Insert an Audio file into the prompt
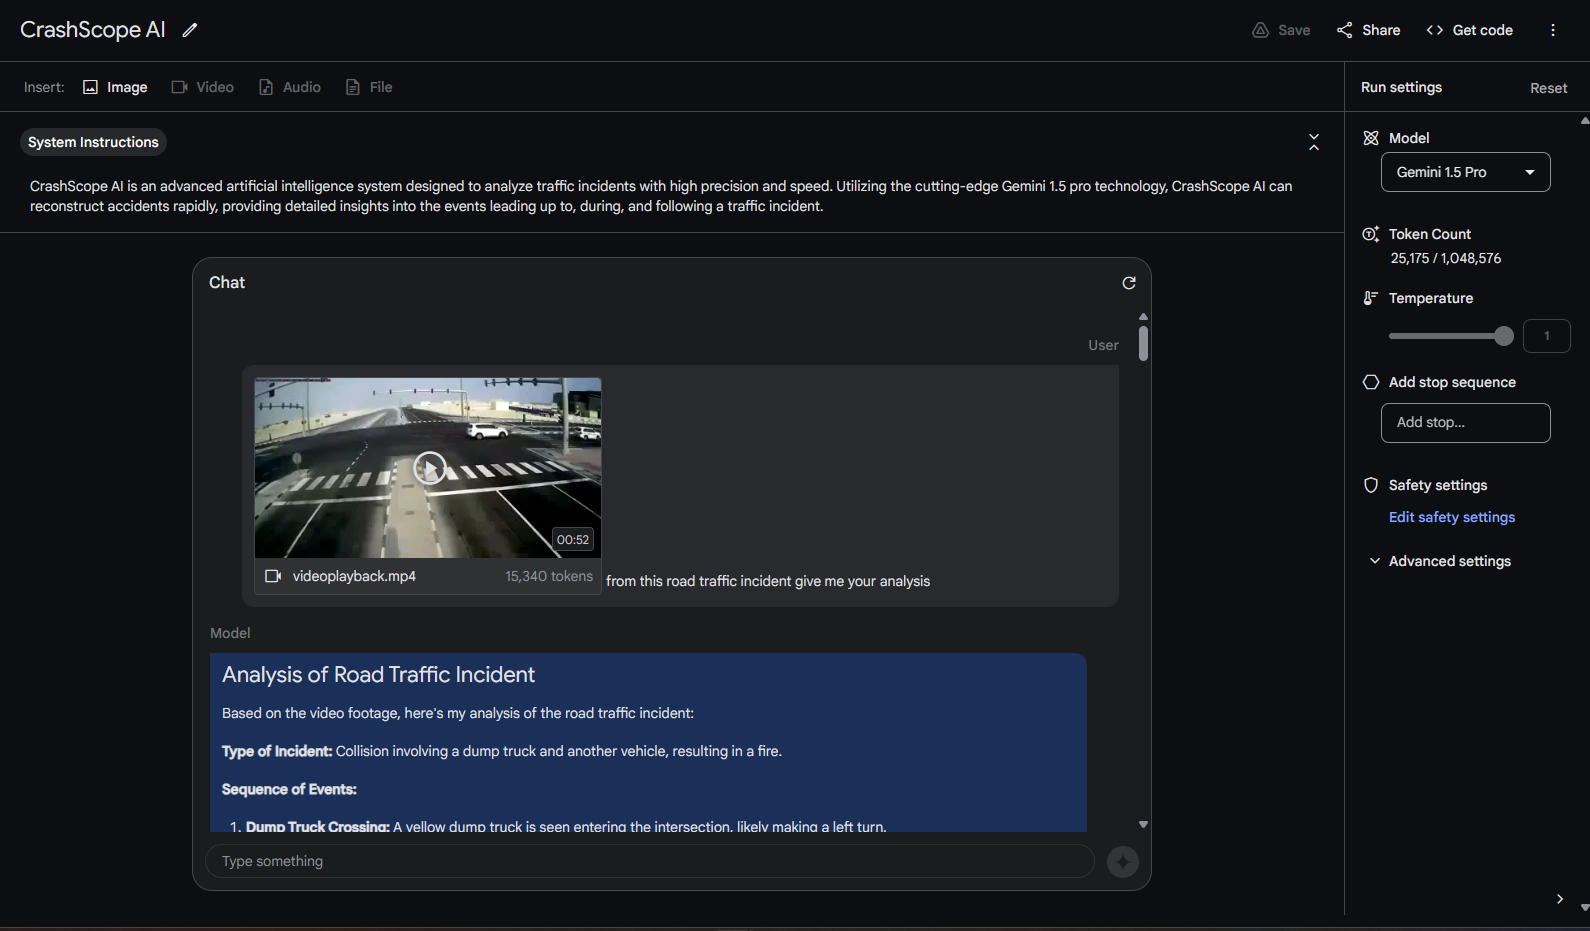Image resolution: width=1590 pixels, height=931 pixels. tap(289, 87)
